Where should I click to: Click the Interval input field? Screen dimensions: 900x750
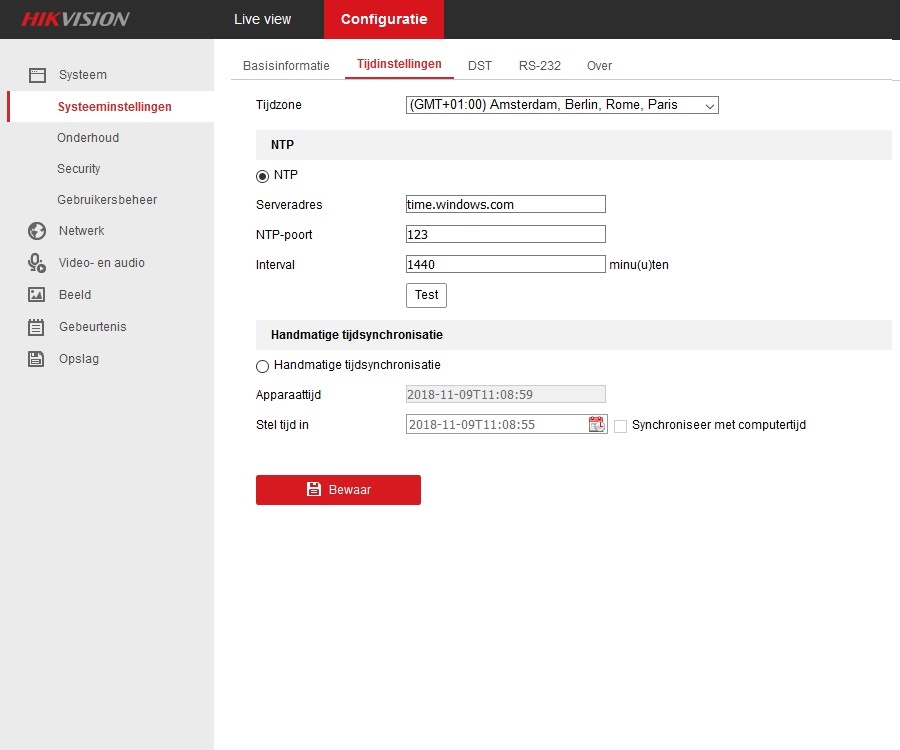coord(506,264)
